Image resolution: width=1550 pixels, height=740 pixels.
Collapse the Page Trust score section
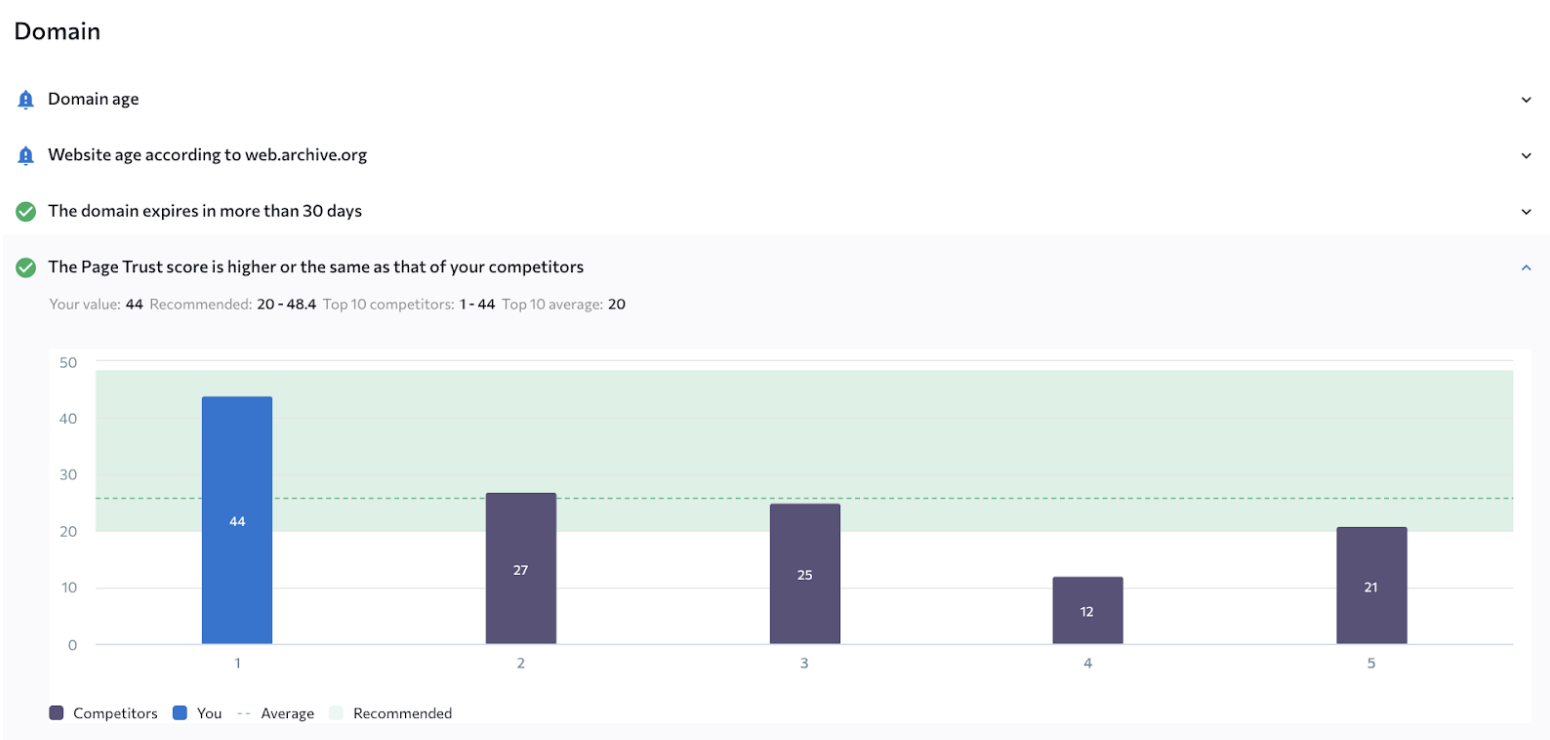(x=1526, y=268)
